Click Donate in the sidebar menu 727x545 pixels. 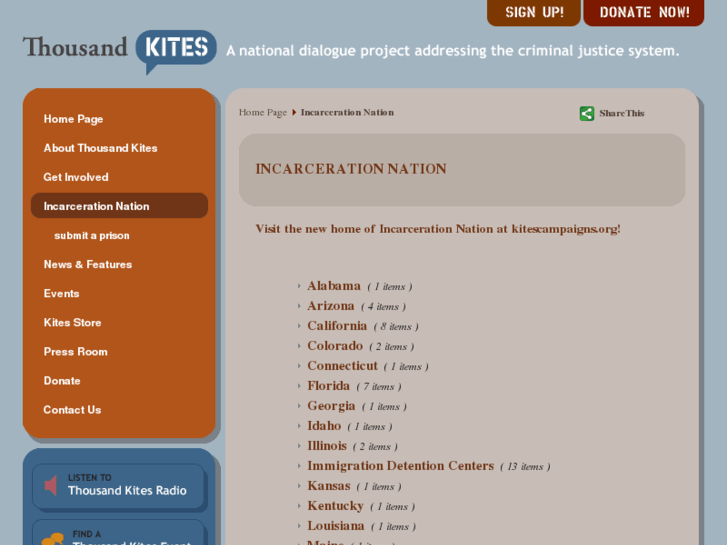(62, 381)
